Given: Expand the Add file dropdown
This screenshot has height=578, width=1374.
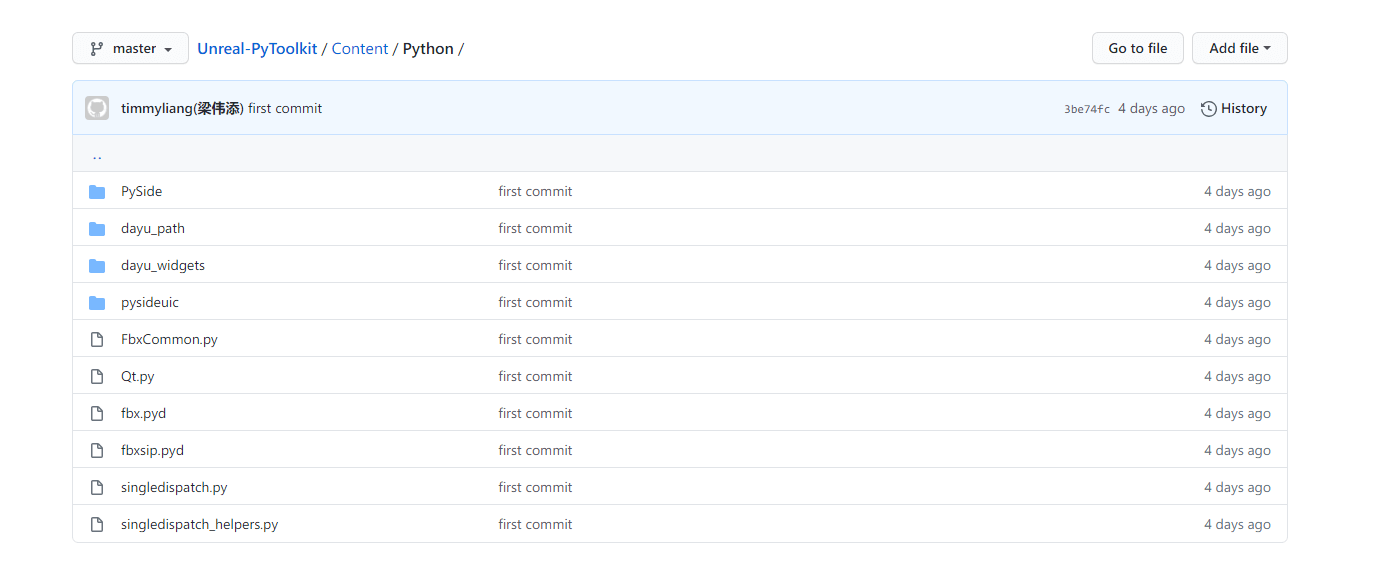Looking at the screenshot, I should [x=1239, y=48].
